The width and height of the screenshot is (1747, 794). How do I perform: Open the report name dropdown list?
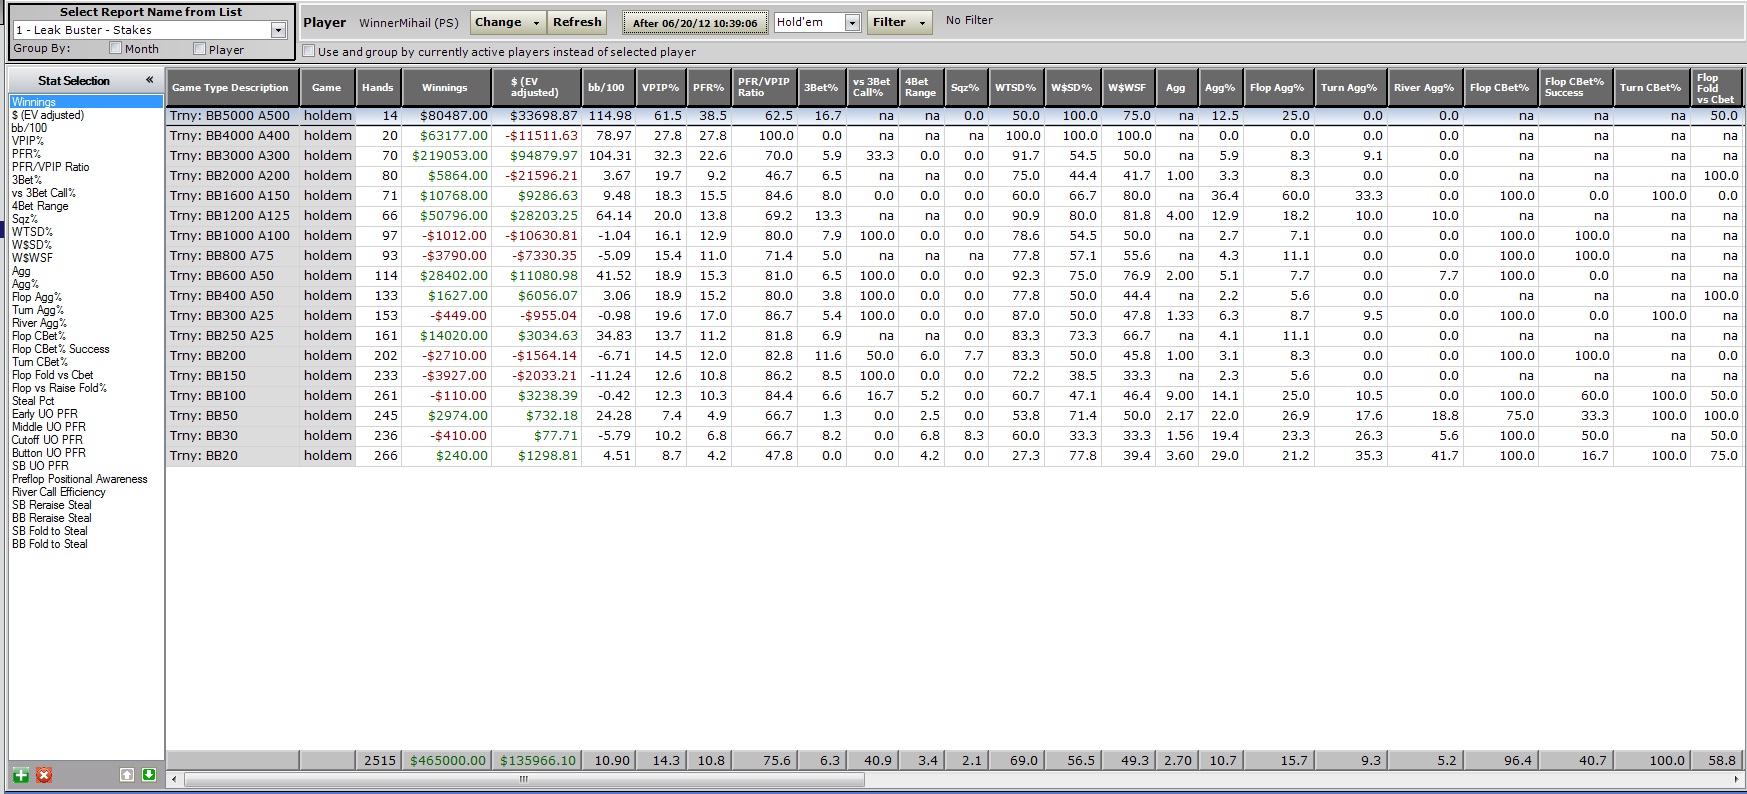(279, 30)
